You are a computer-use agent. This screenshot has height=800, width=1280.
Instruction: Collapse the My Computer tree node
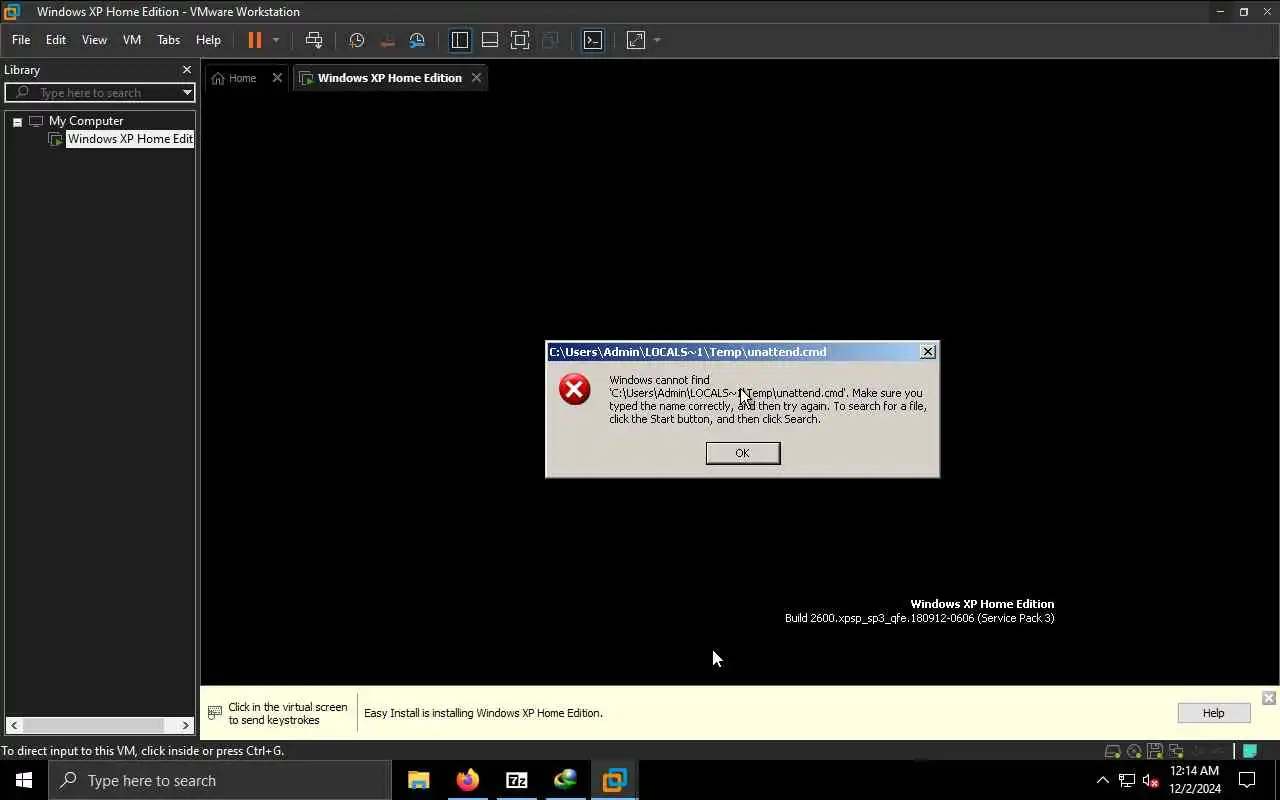point(17,121)
